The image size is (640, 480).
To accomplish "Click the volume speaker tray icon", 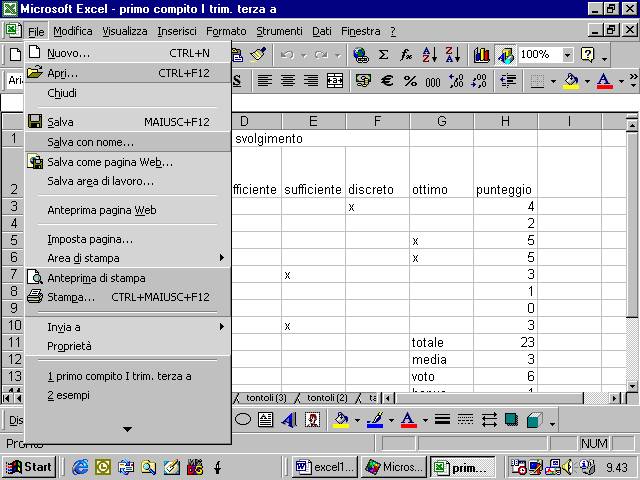I will [x=567, y=467].
